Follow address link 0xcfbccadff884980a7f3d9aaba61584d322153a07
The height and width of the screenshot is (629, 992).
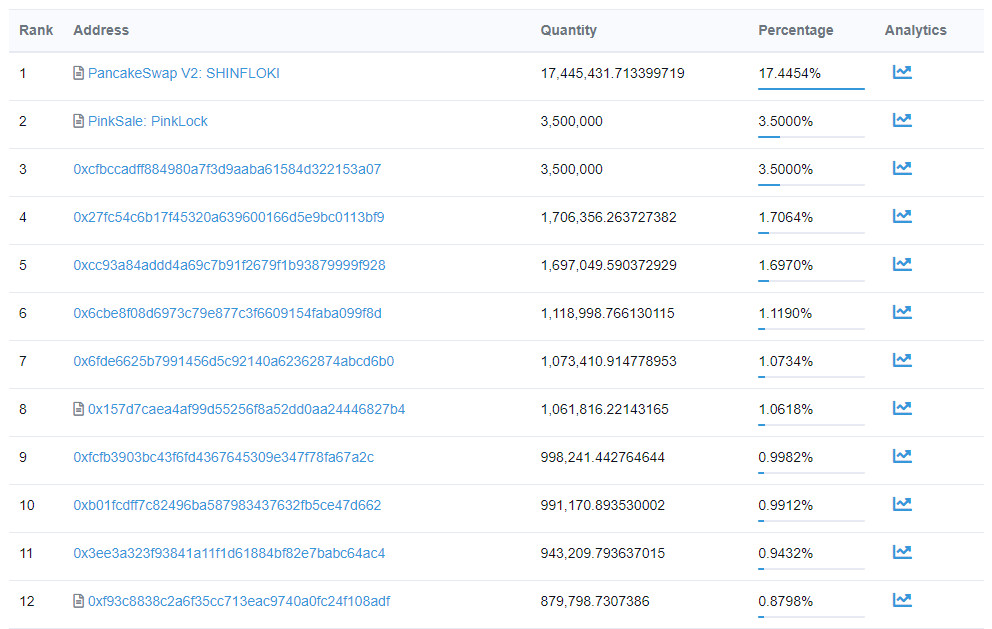[x=227, y=170]
